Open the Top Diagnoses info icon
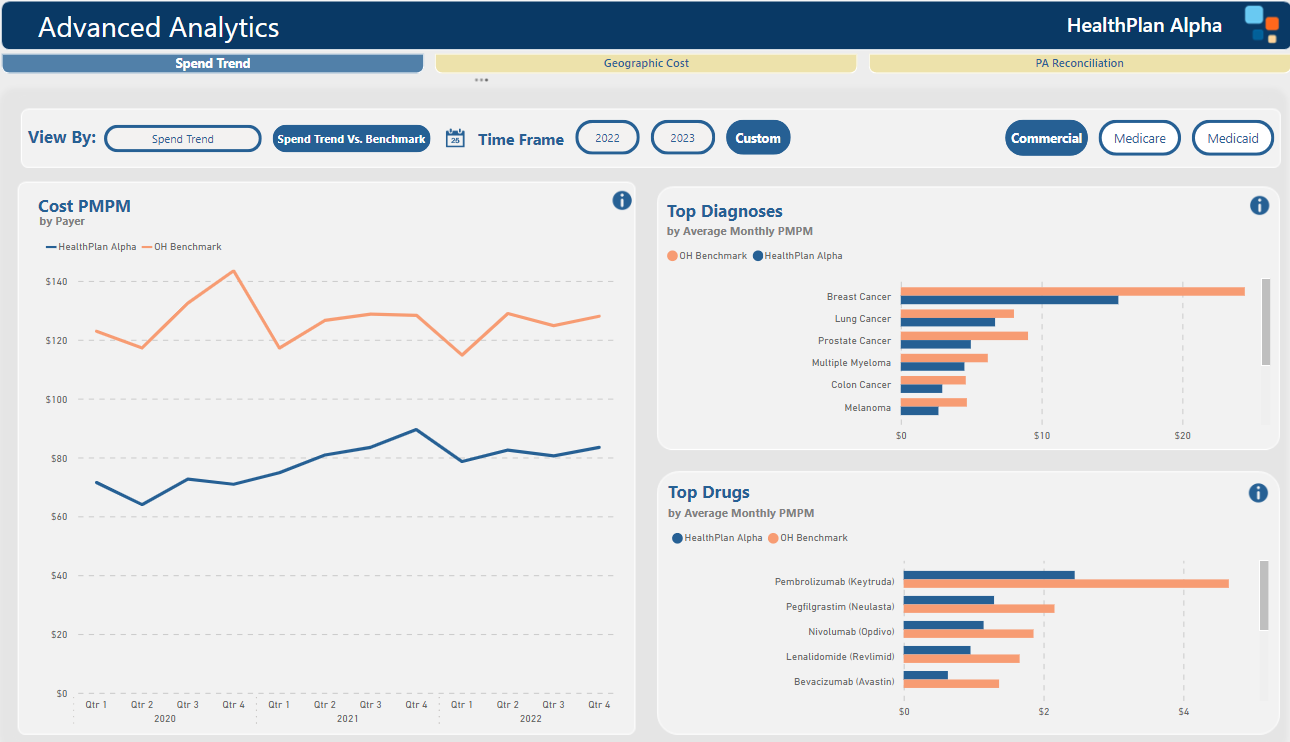The image size is (1290, 742). click(x=1259, y=205)
